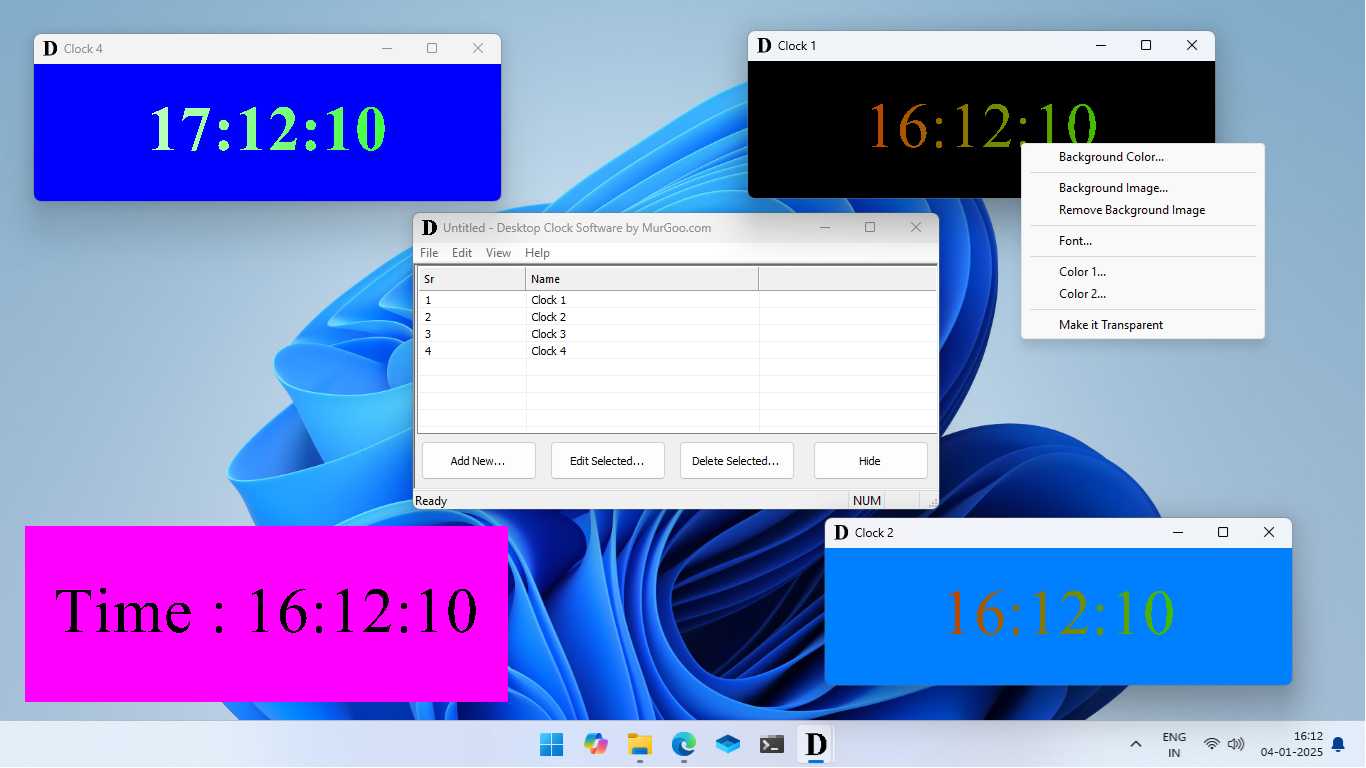The height and width of the screenshot is (768, 1366).
Task: Open the Desktop Clock app from the taskbar
Action: 814,744
